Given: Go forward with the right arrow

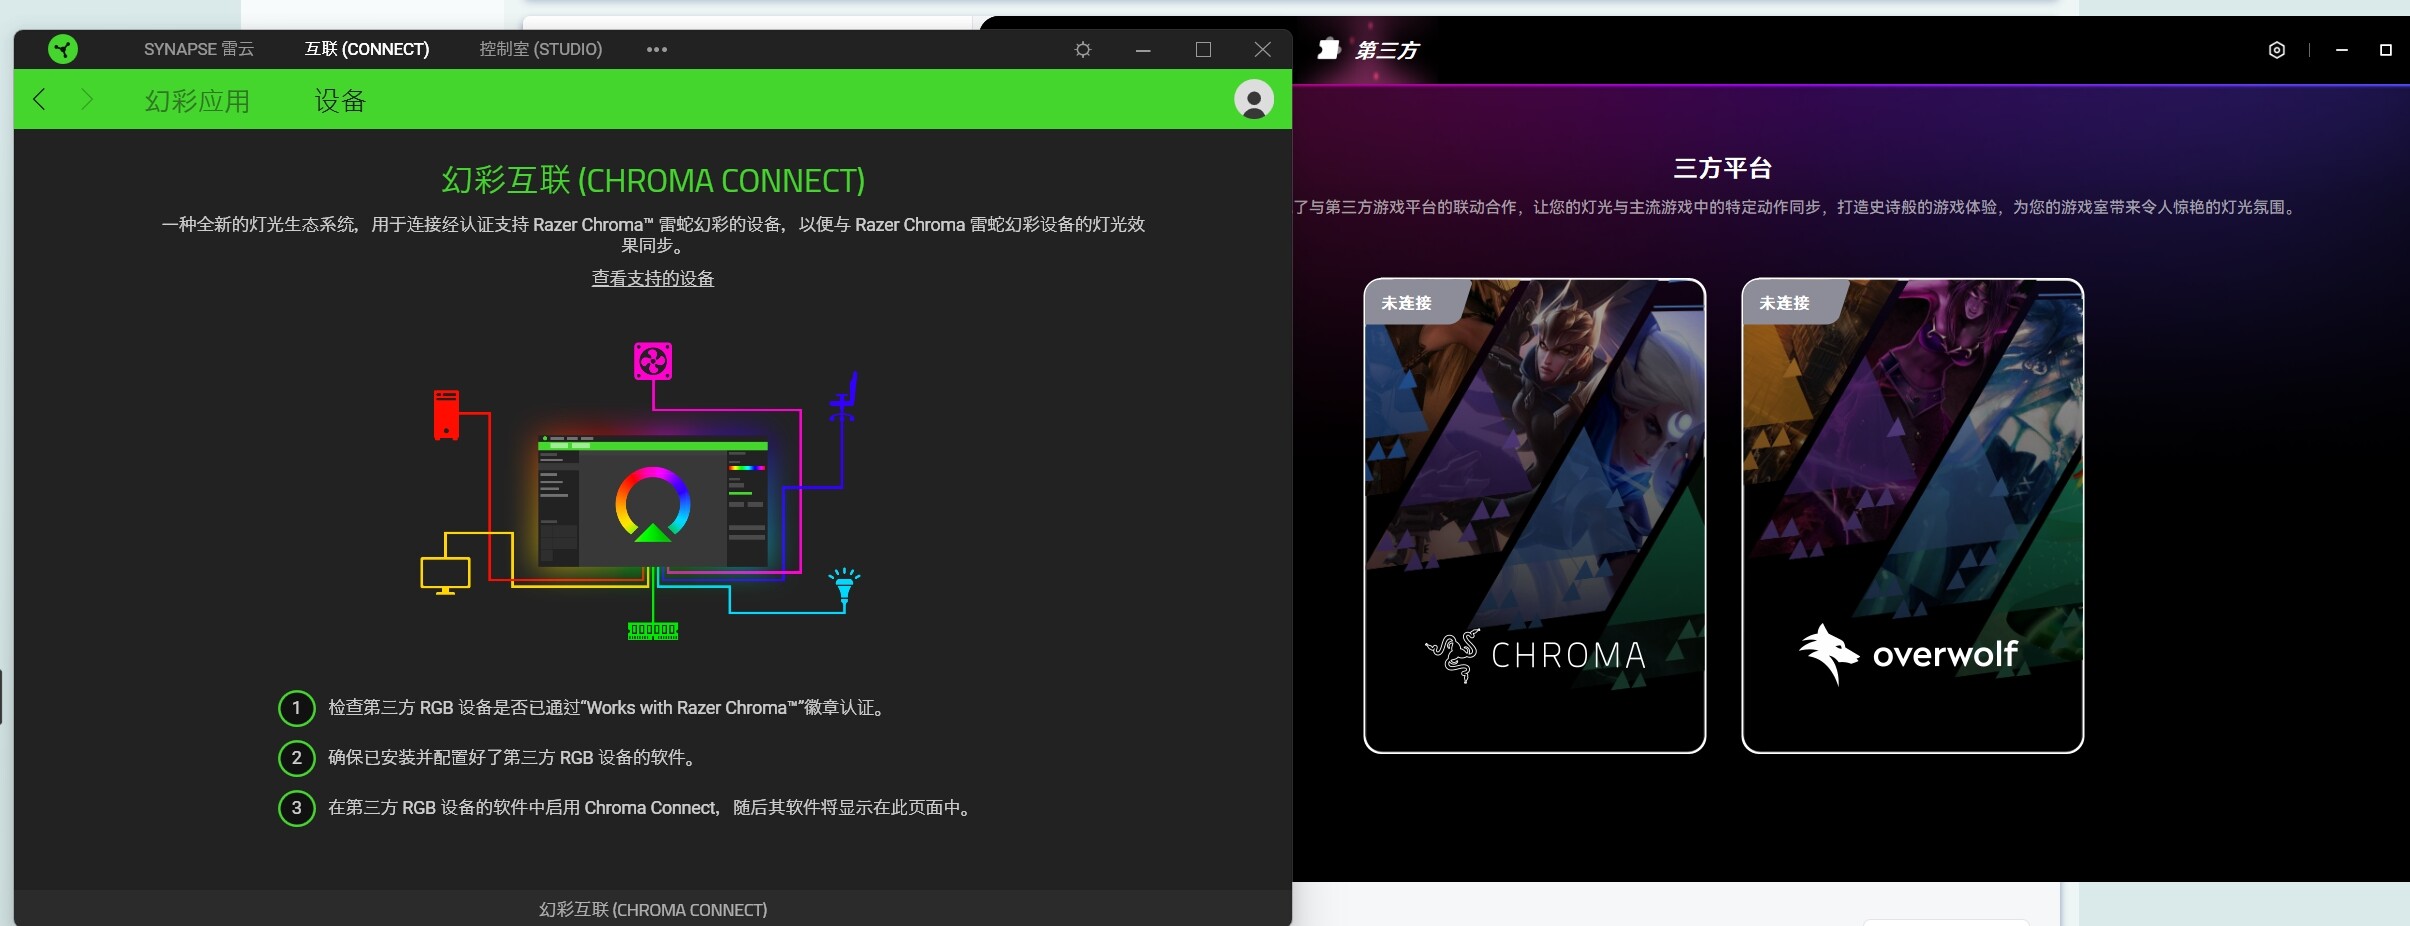Looking at the screenshot, I should point(87,99).
